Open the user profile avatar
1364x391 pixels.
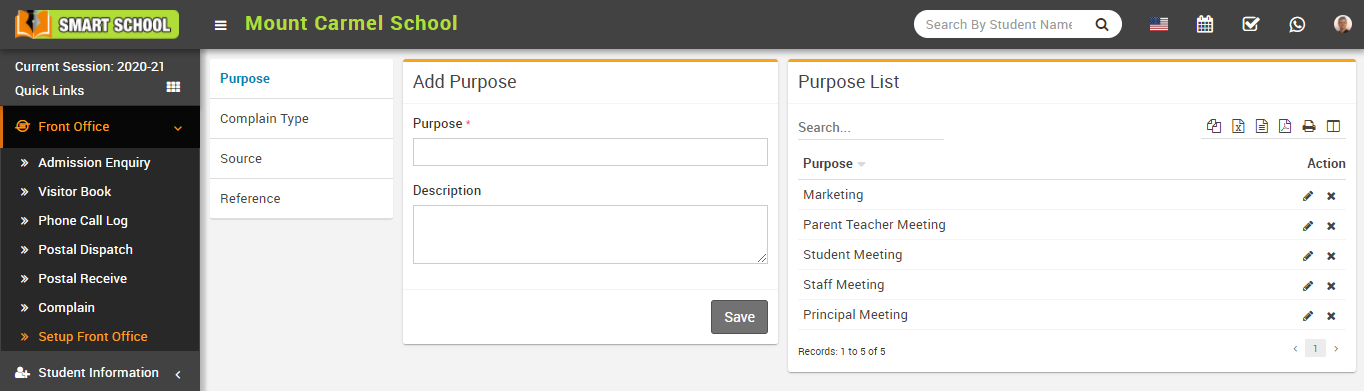tap(1343, 24)
